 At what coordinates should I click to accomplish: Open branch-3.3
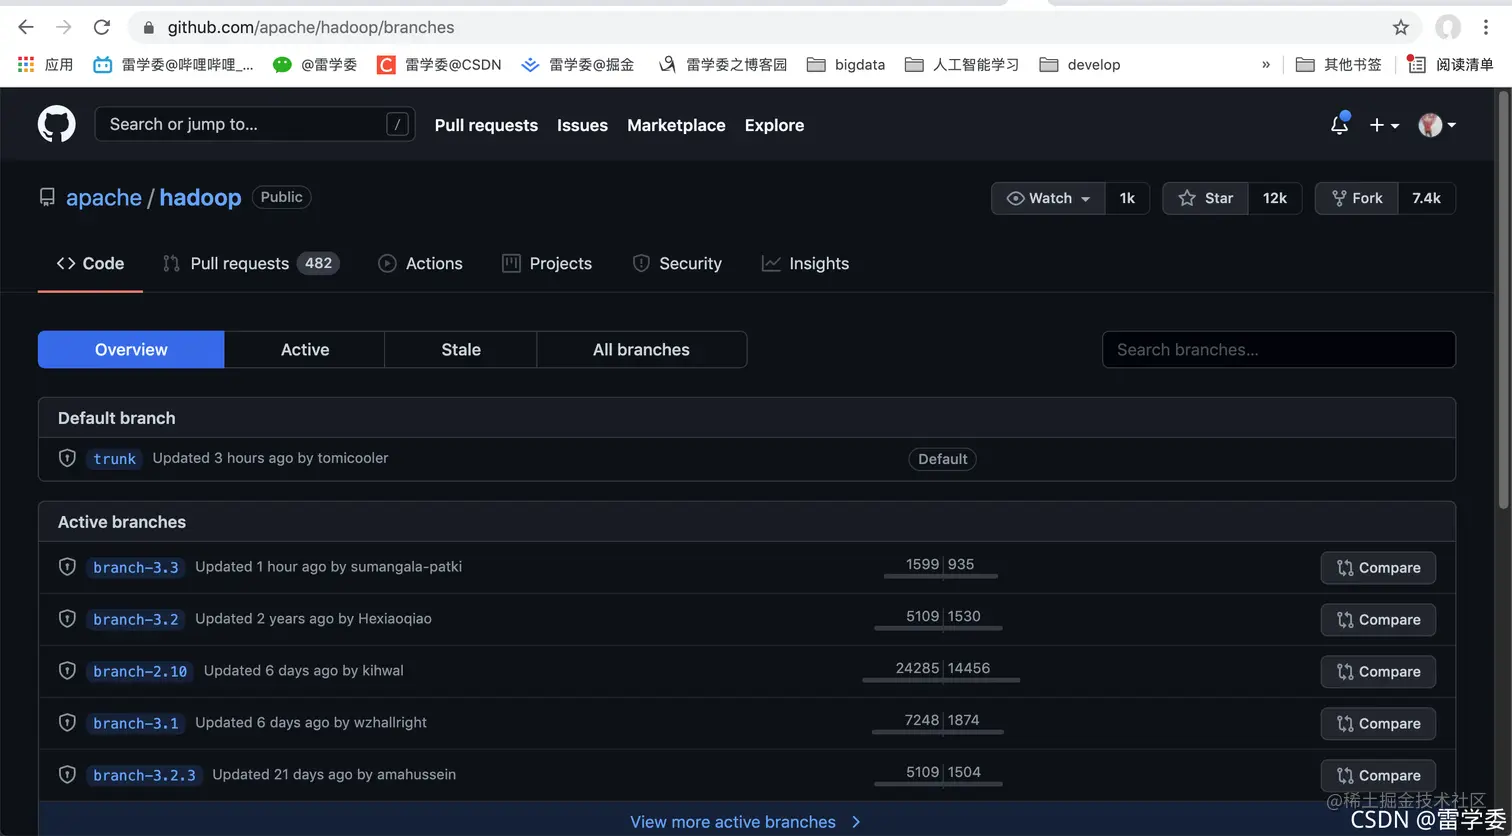[136, 568]
